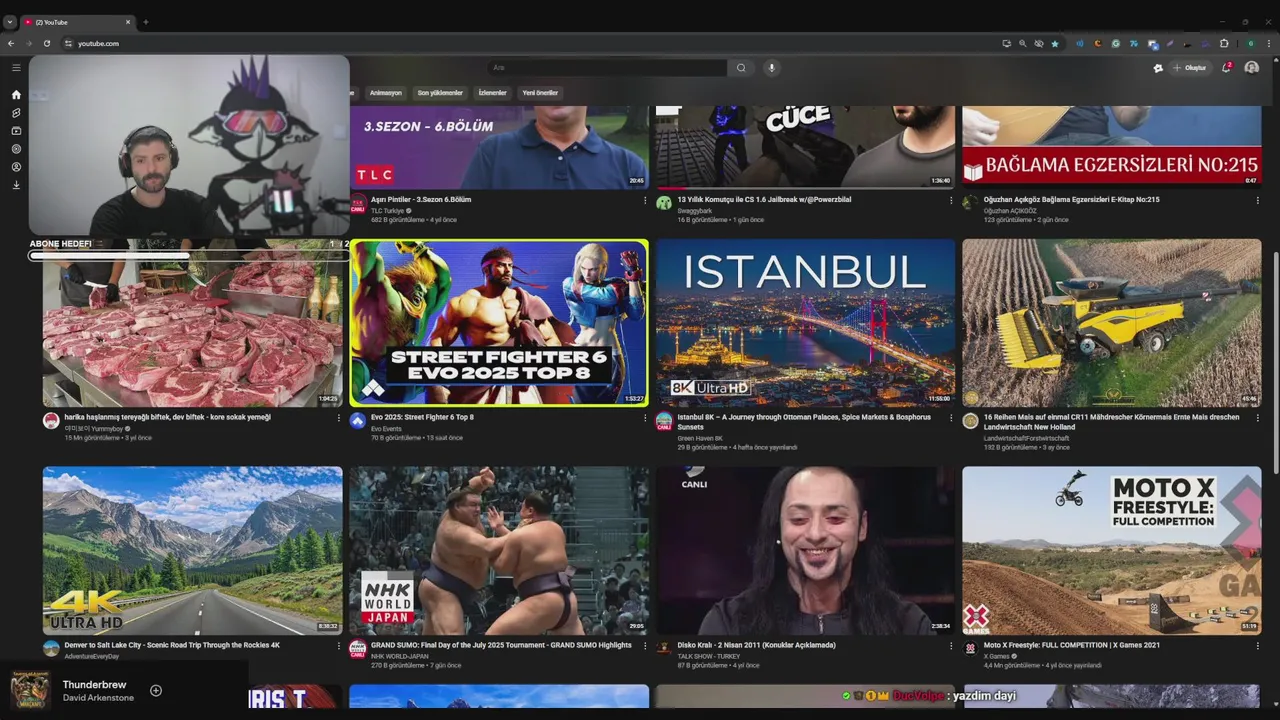
Task: Select the İzlenenler filter chip
Action: pos(493,93)
